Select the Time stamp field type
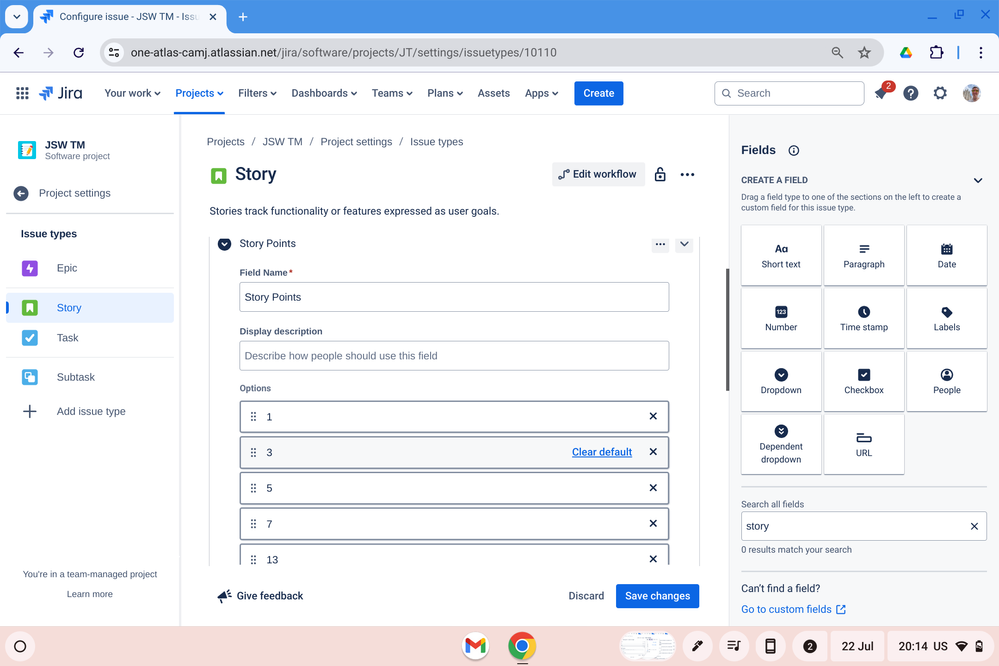Viewport: 999px width, 666px height. 863,318
